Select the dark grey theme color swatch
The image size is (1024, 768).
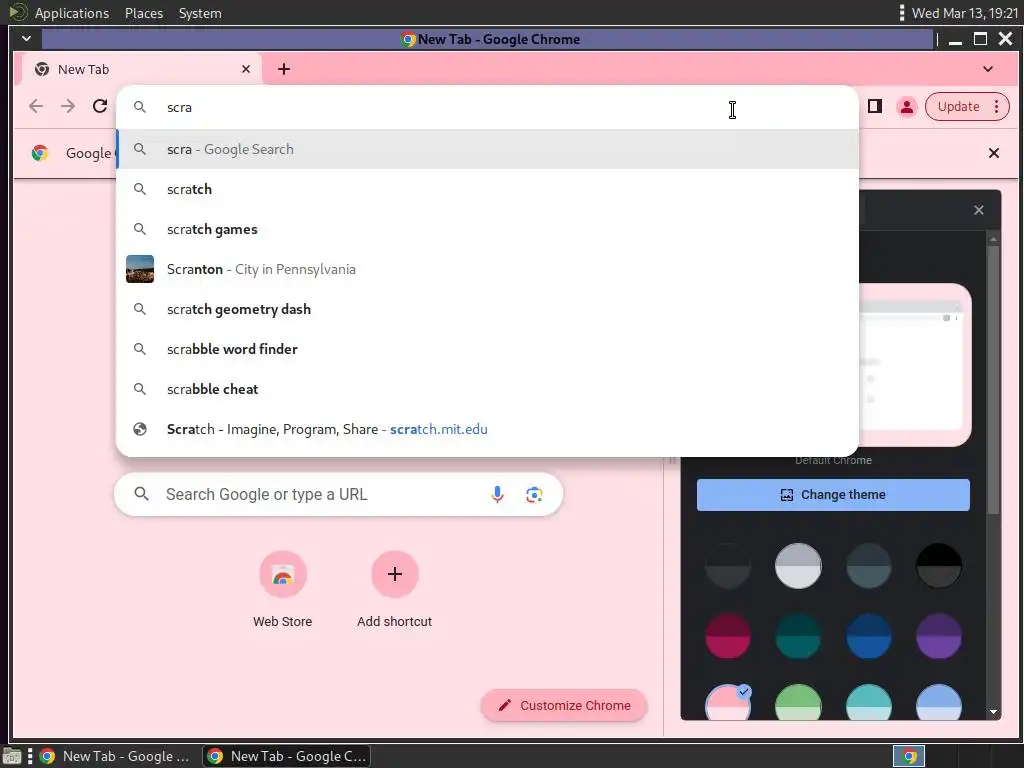tap(728, 566)
